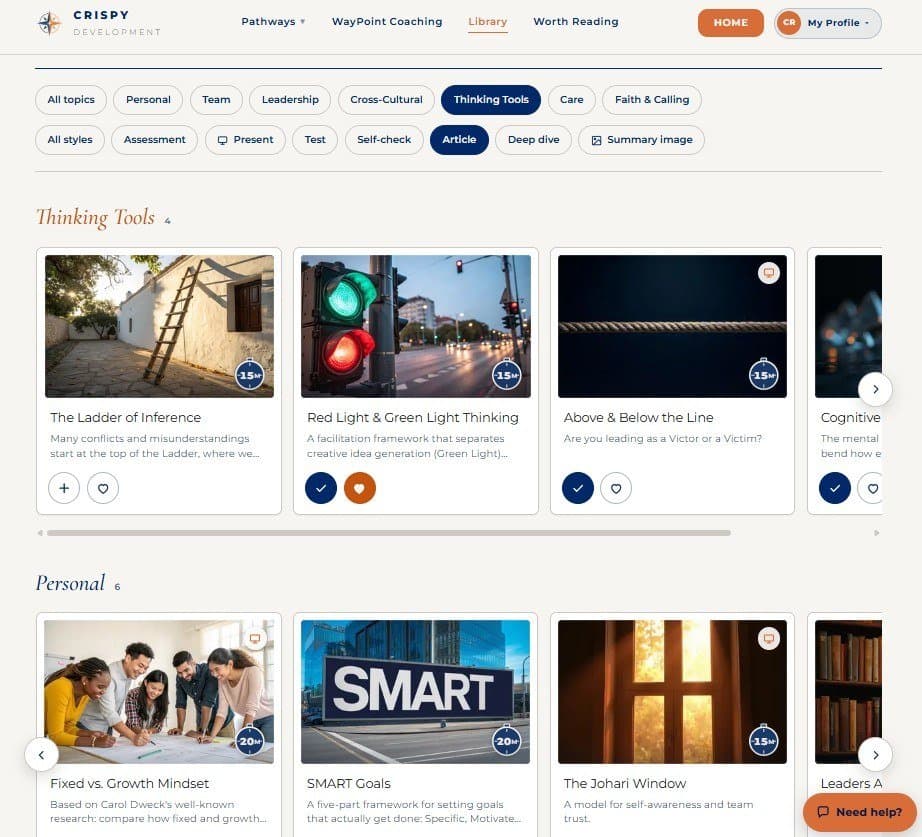Filter by Leadership topic
The image size is (922, 837).
click(290, 99)
